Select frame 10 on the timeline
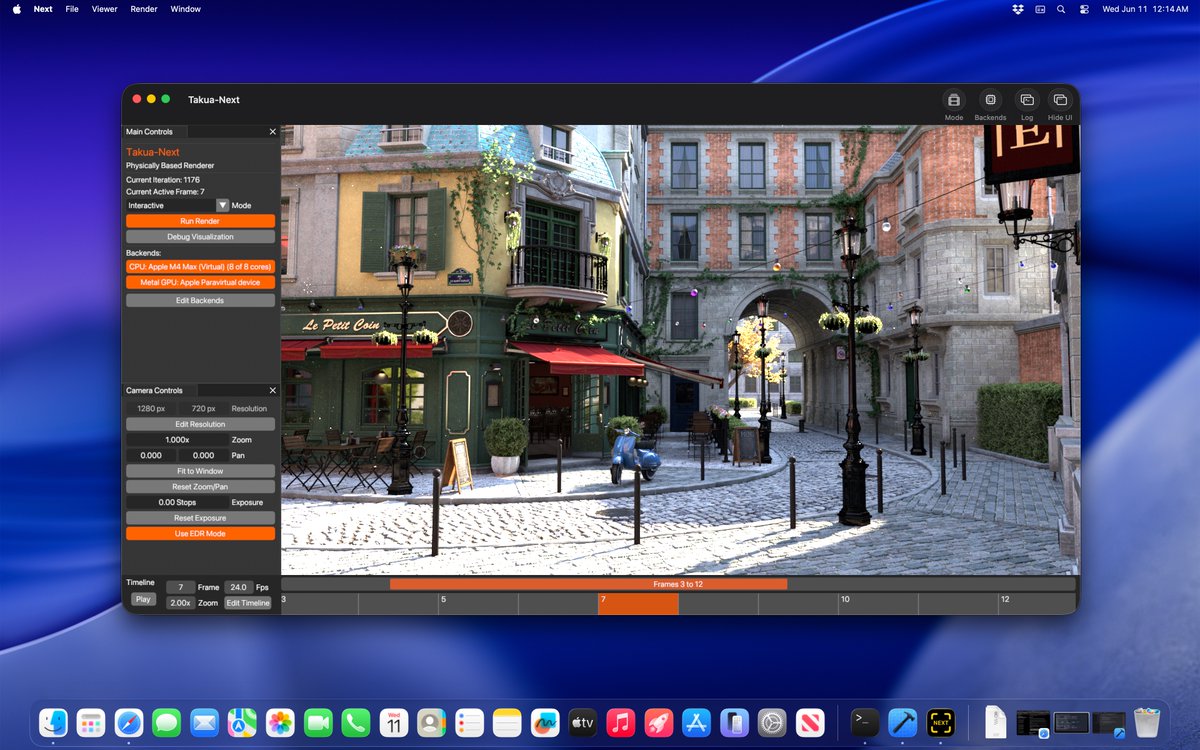The image size is (1200, 750). (878, 604)
